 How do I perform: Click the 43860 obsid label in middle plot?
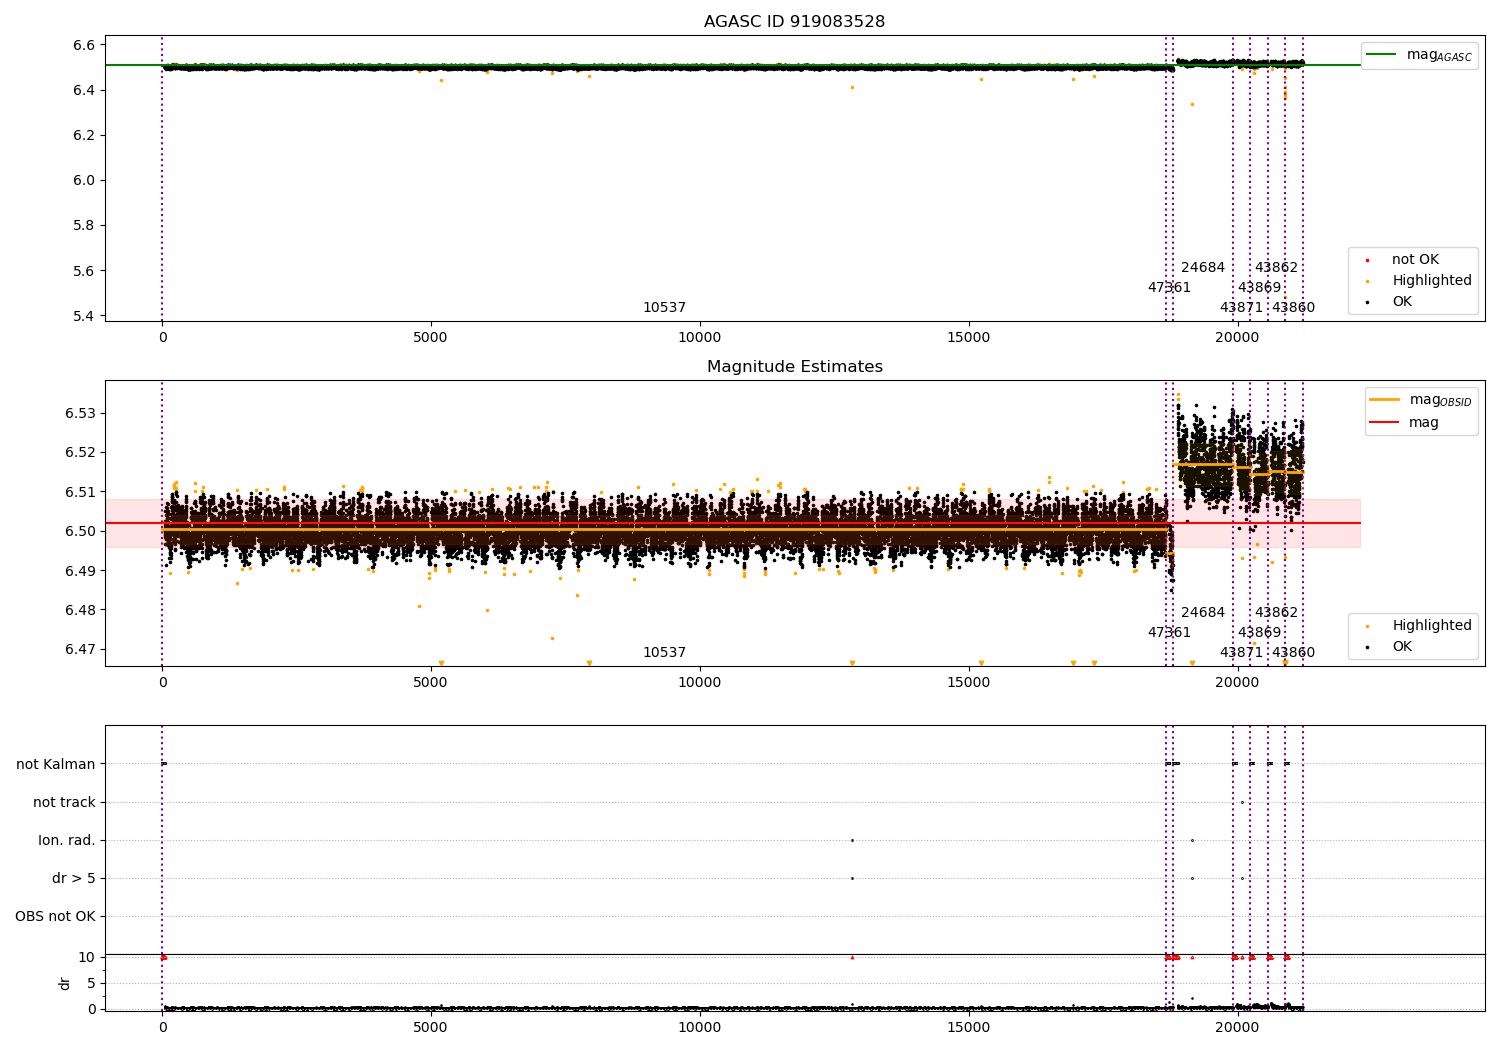click(x=1293, y=653)
